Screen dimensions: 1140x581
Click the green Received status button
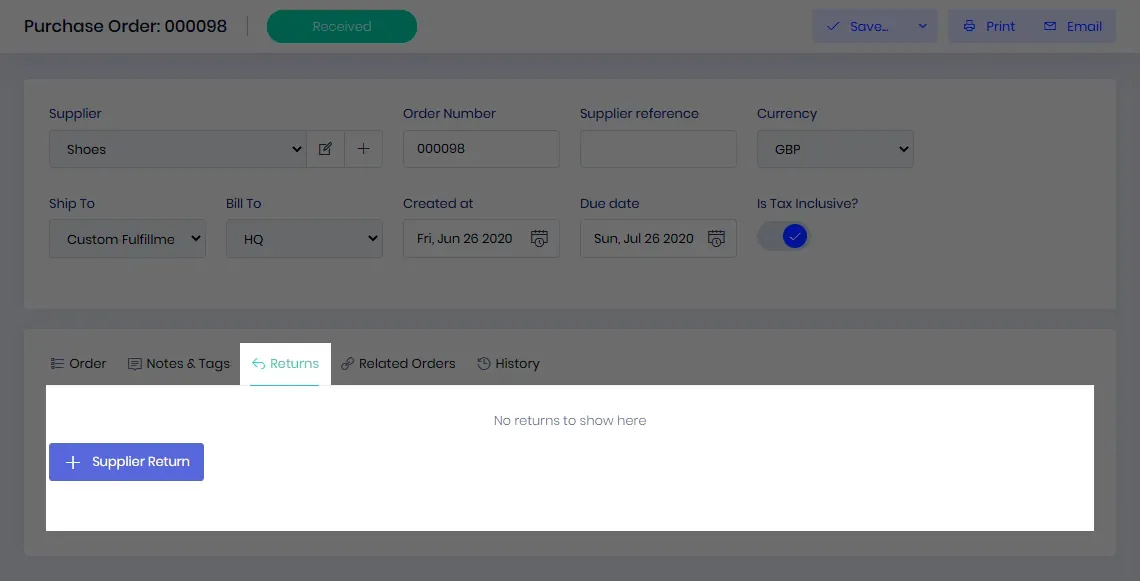342,26
